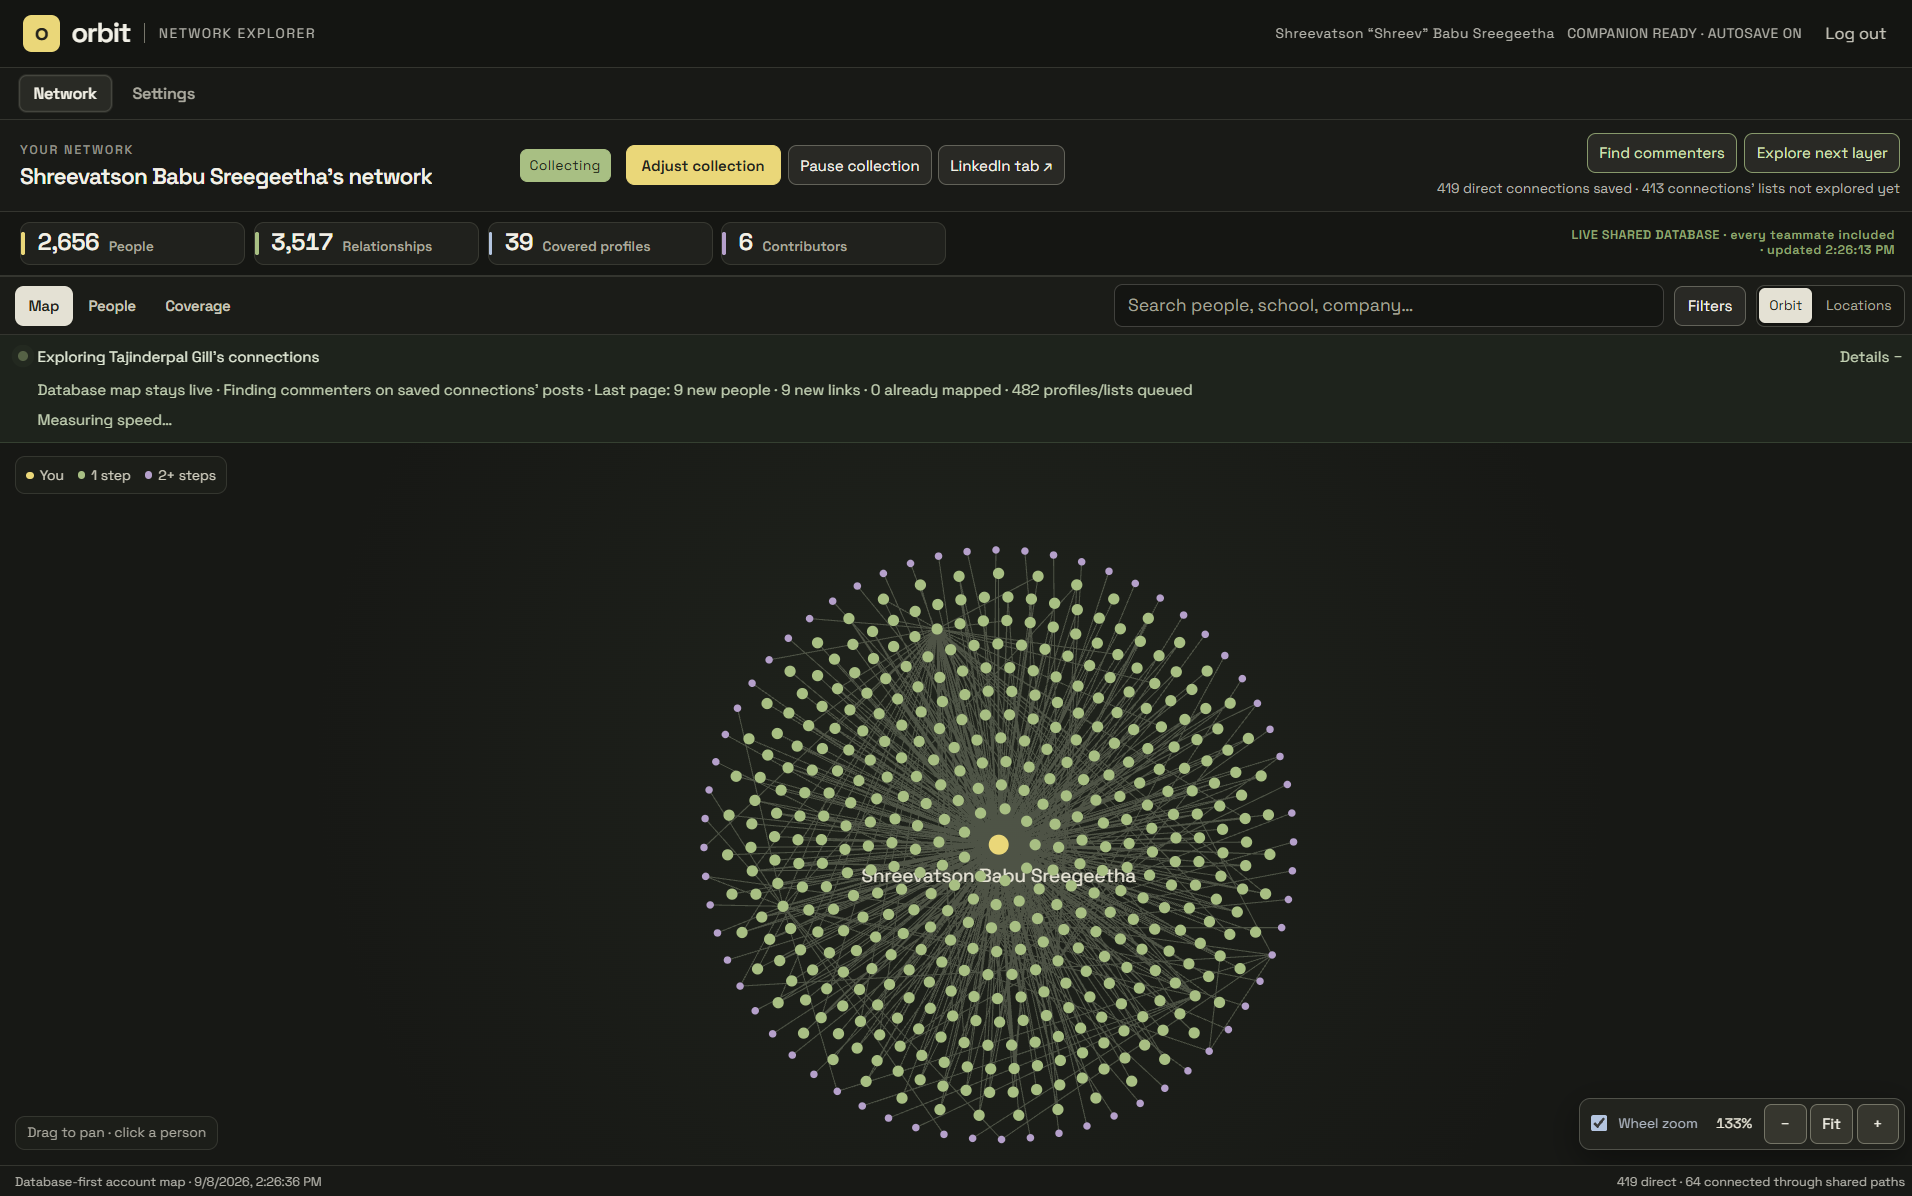Click the 2,656 People stat card
The height and width of the screenshot is (1196, 1912).
[x=131, y=243]
